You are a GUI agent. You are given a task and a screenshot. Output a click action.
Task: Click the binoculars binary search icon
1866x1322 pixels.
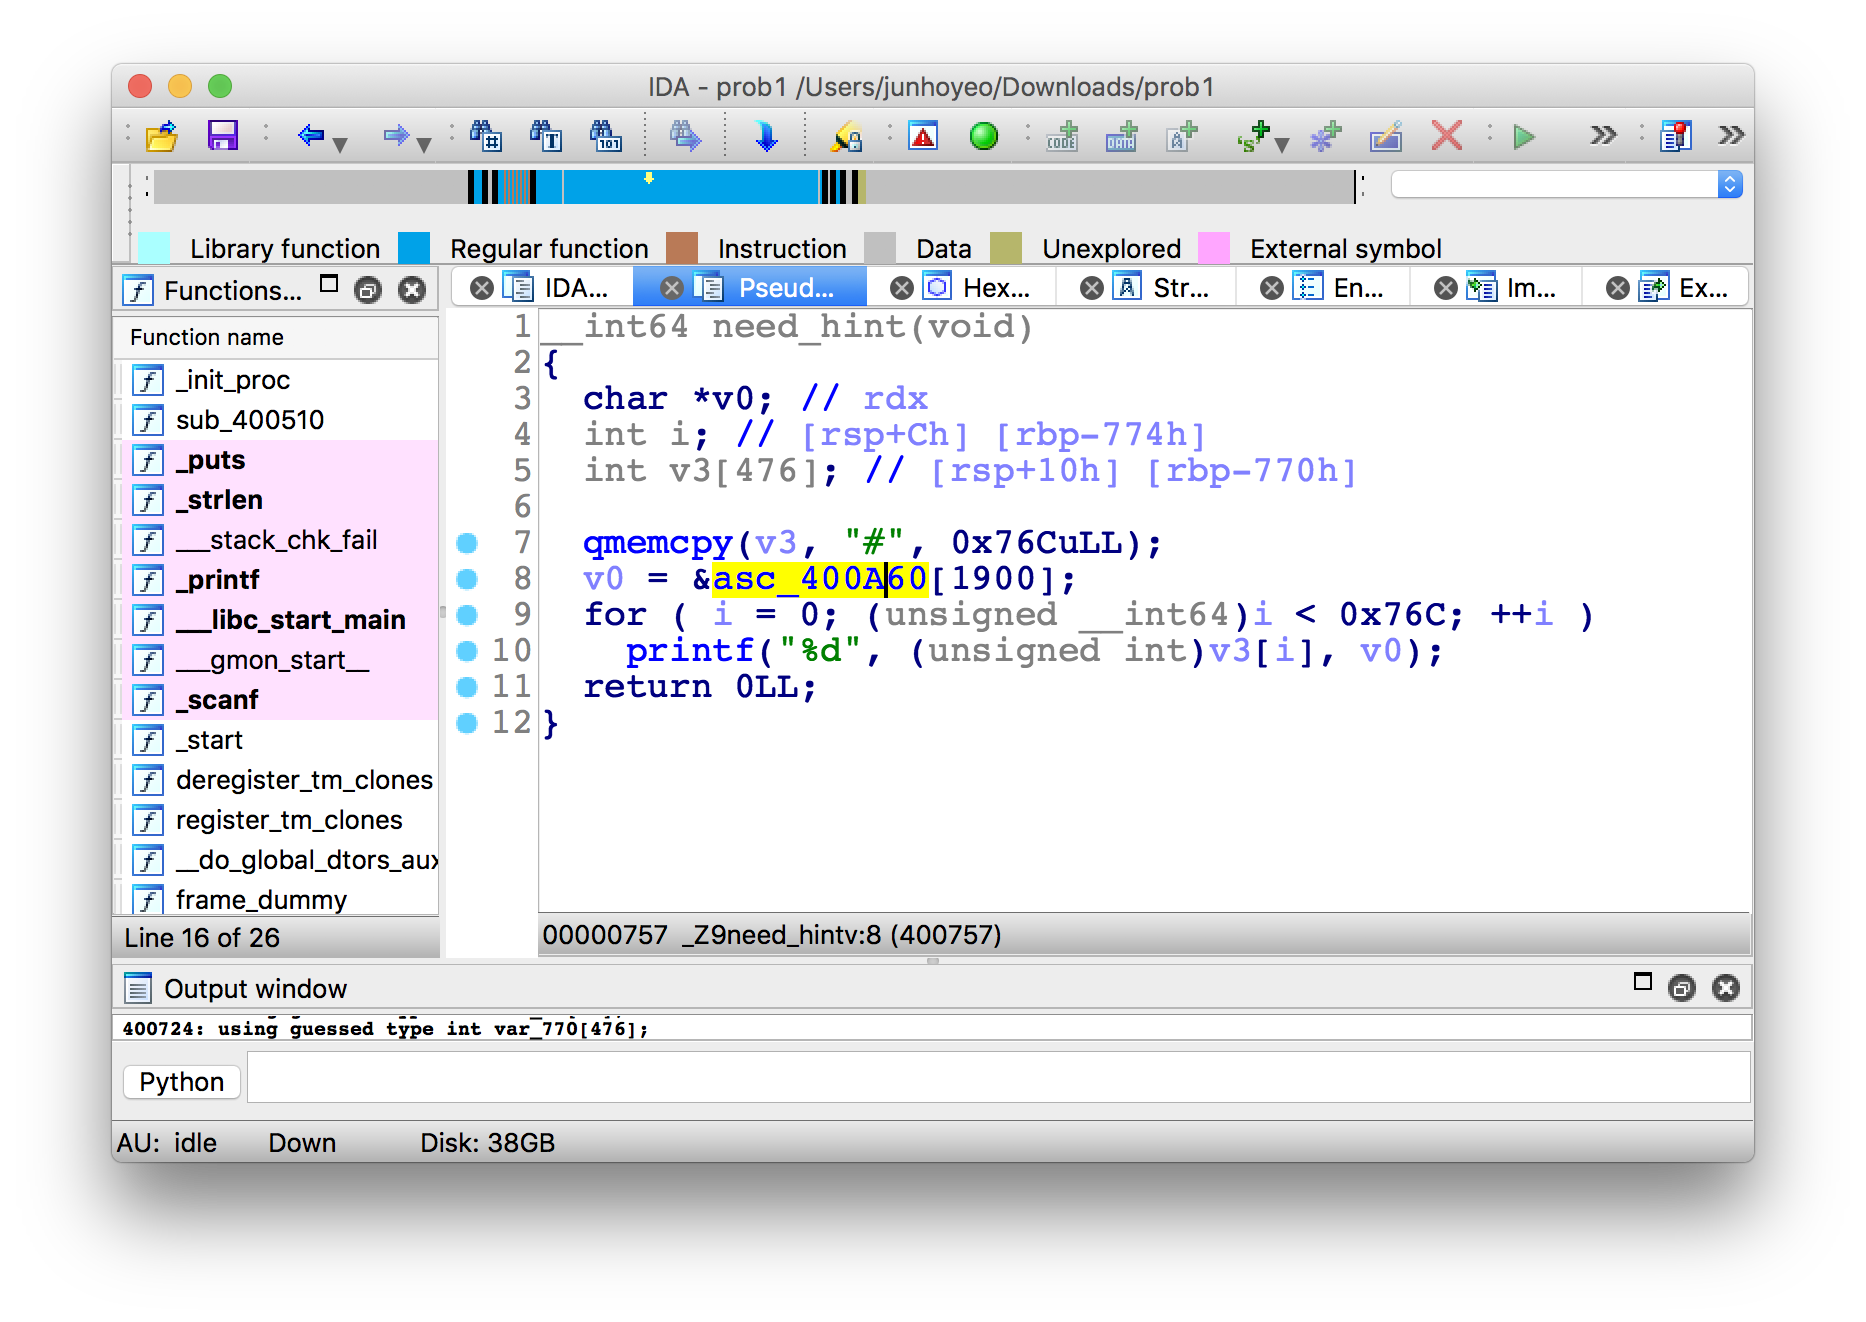click(606, 136)
